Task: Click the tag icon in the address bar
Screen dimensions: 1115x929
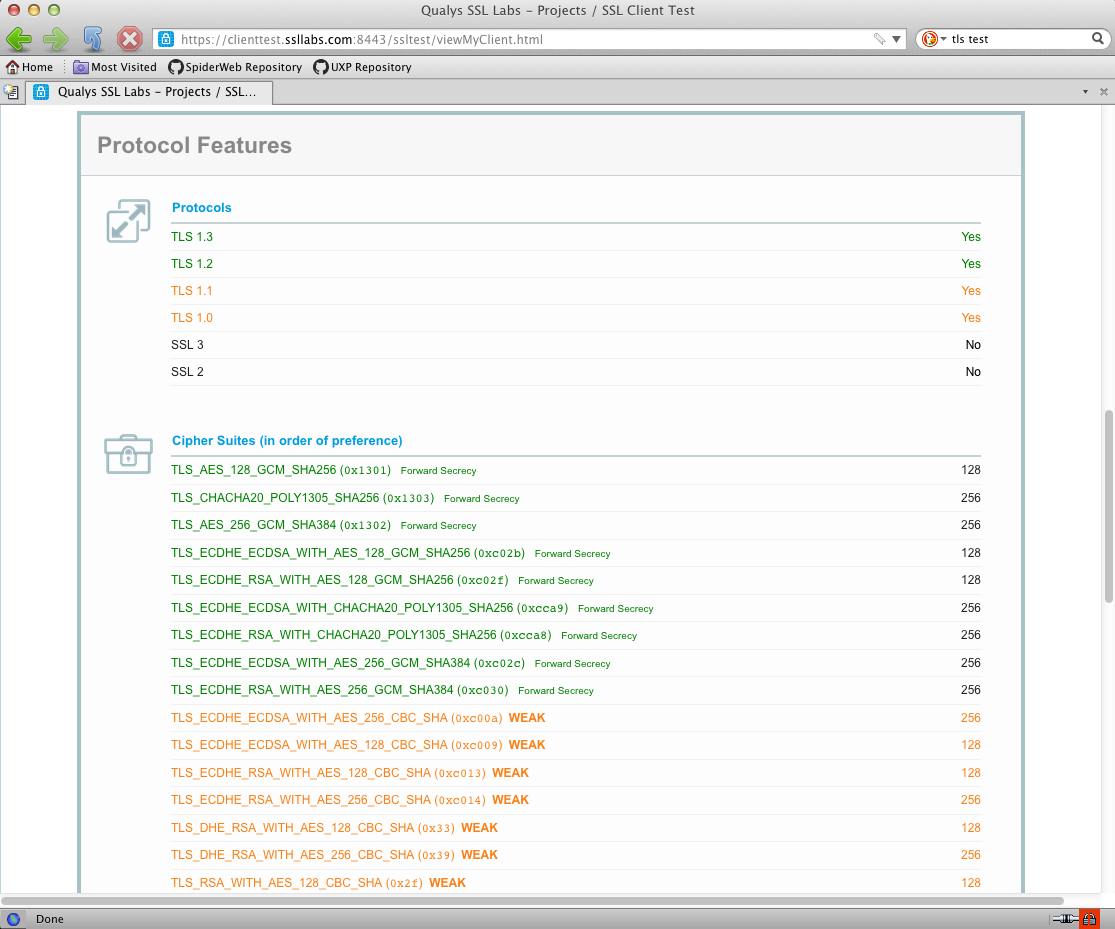Action: (x=880, y=39)
